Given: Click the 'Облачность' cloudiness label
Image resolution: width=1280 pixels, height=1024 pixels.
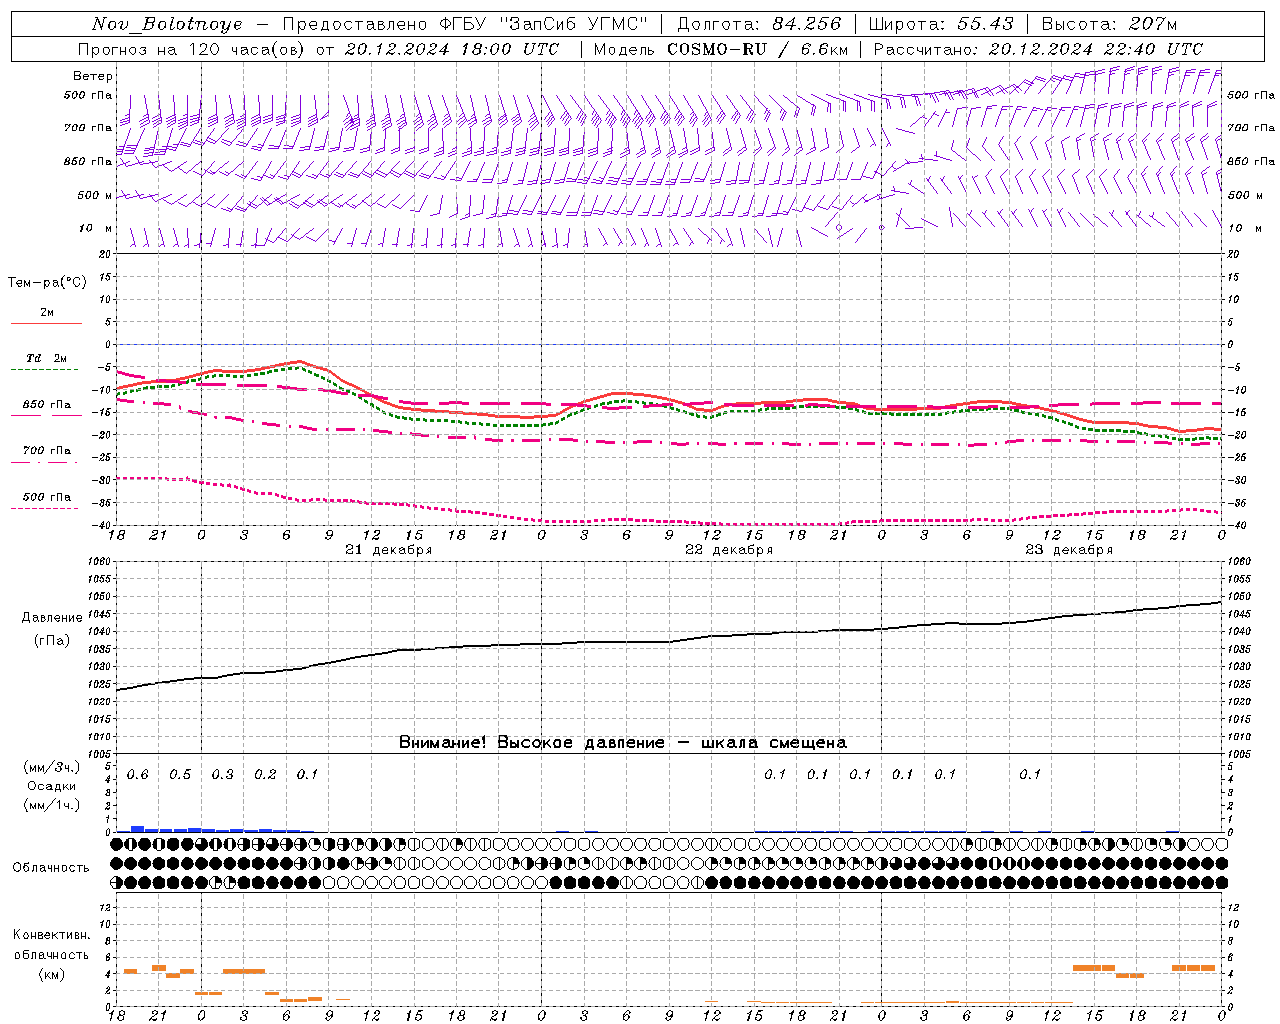Looking at the screenshot, I should pos(51,867).
